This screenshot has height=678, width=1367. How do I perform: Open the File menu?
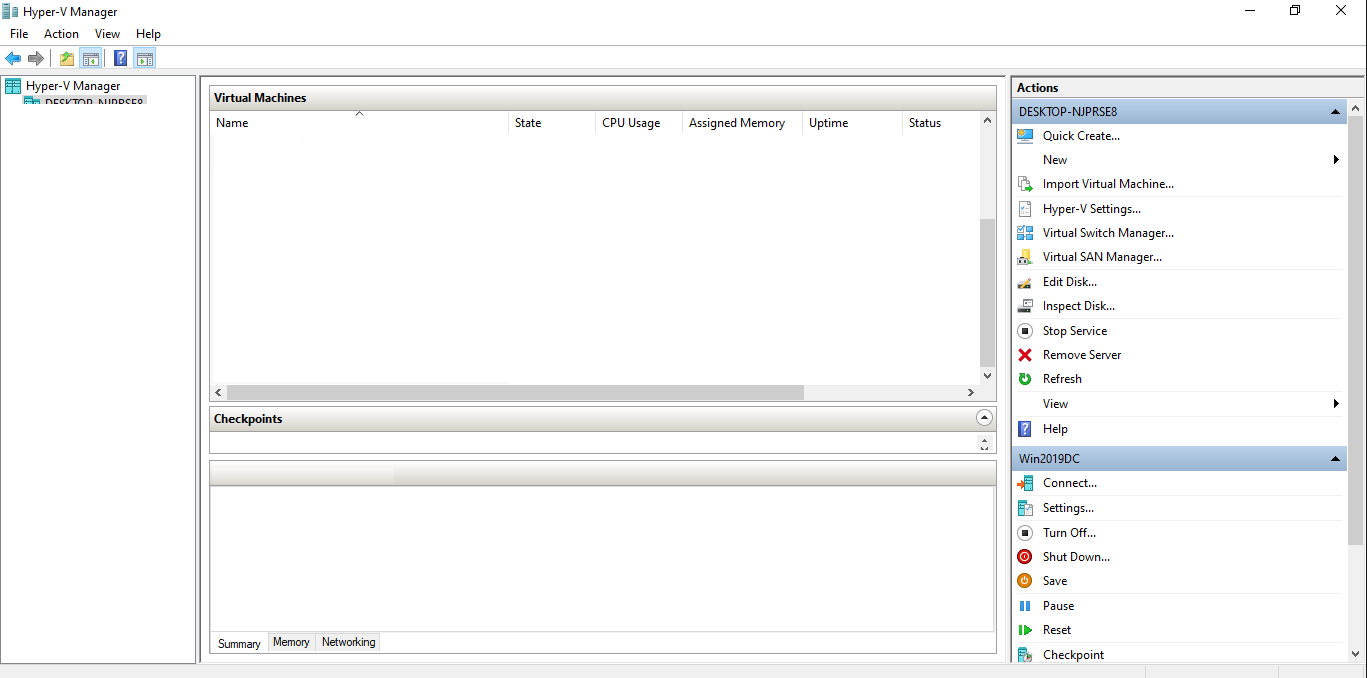tap(19, 34)
